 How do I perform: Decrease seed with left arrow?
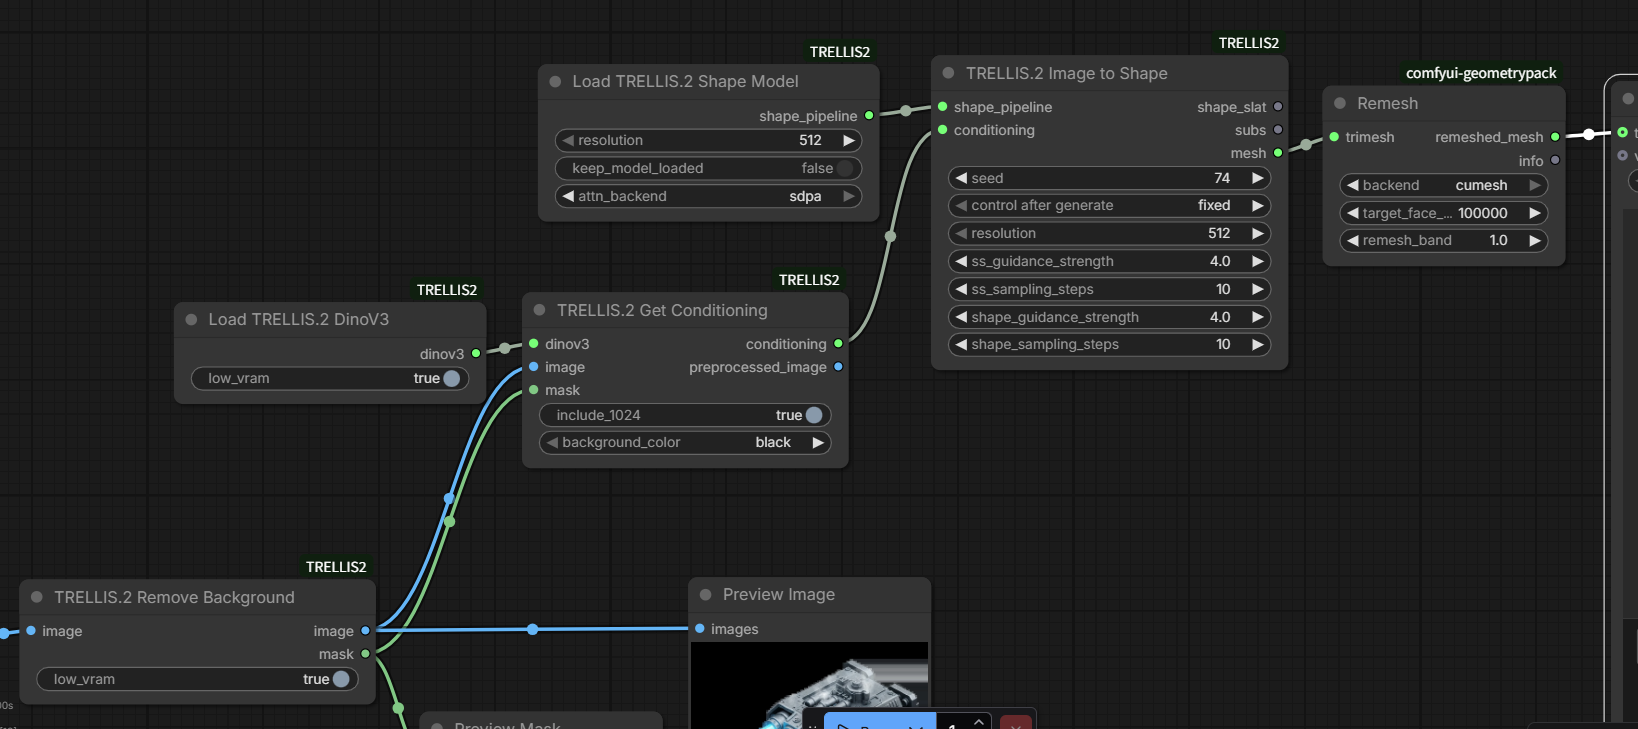(961, 178)
